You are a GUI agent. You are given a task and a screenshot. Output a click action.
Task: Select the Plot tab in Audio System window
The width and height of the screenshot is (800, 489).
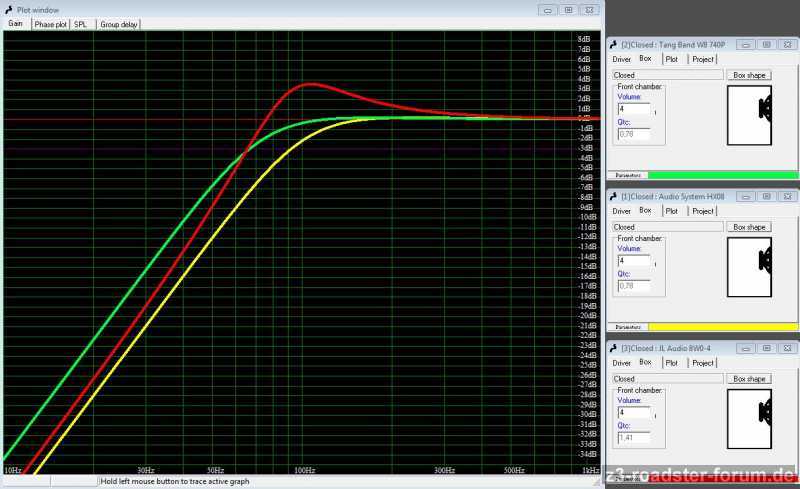tap(671, 211)
